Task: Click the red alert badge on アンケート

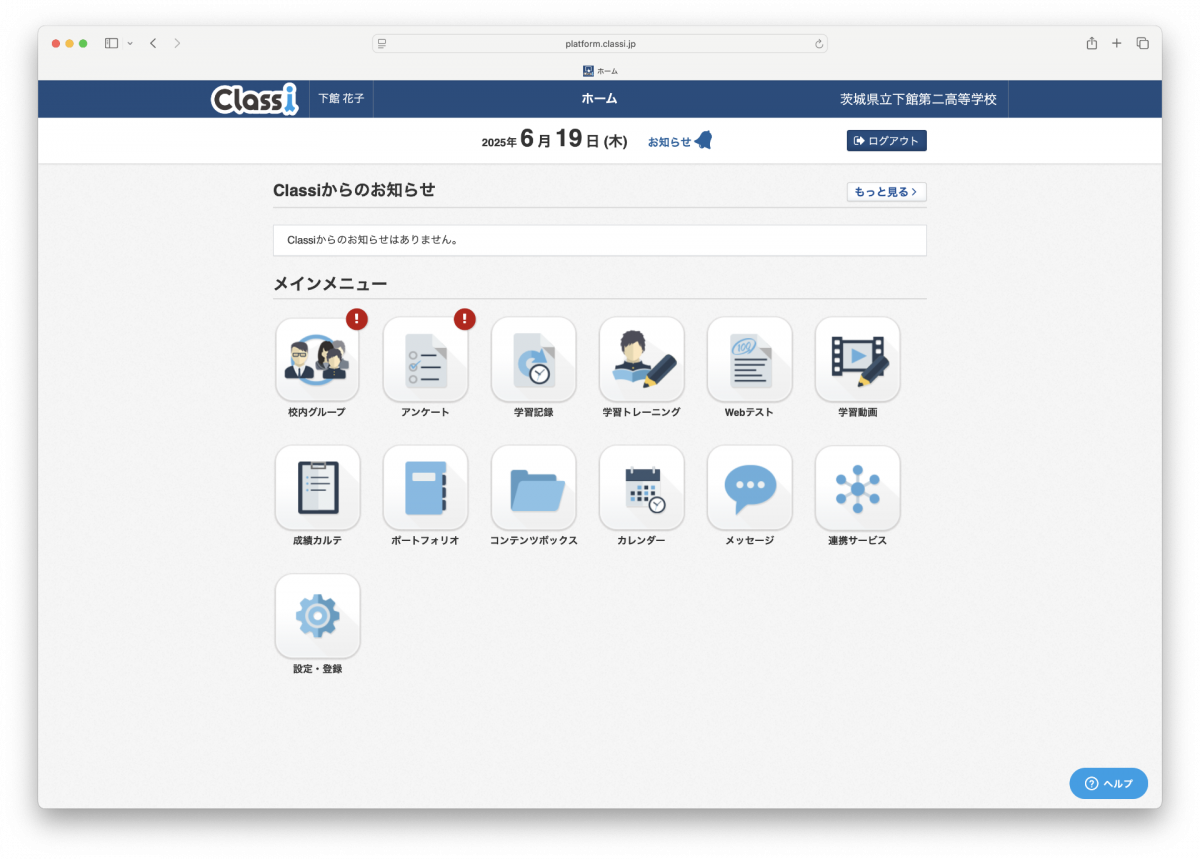Action: (x=465, y=319)
